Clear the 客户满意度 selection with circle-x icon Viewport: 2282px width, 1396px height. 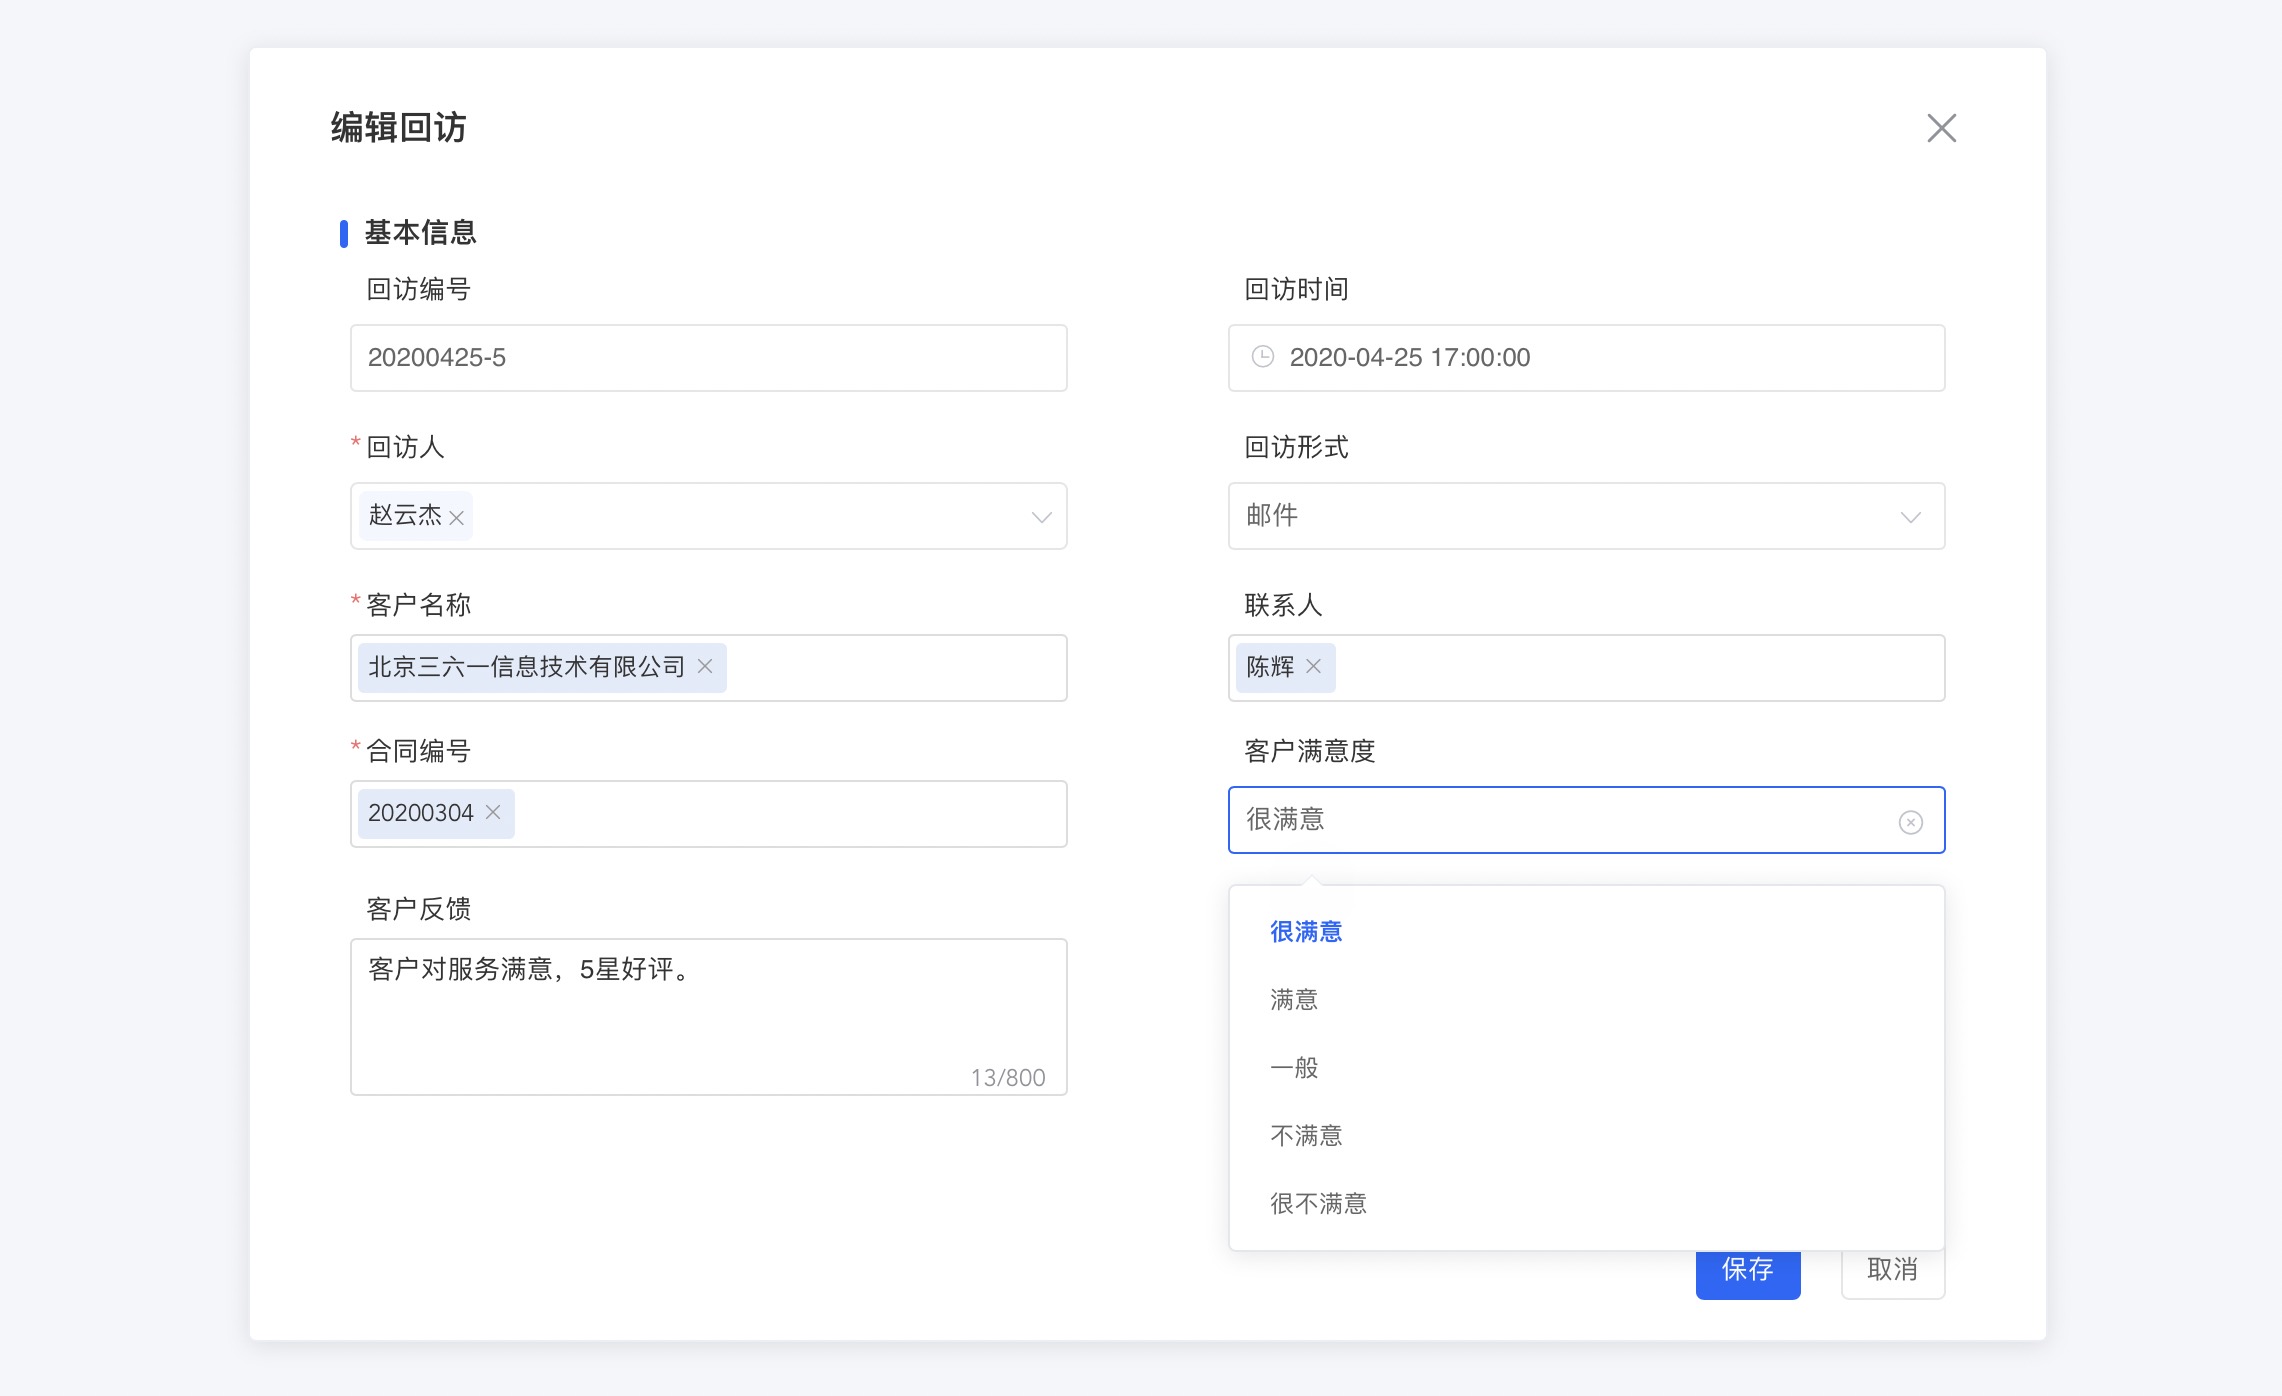(1910, 822)
